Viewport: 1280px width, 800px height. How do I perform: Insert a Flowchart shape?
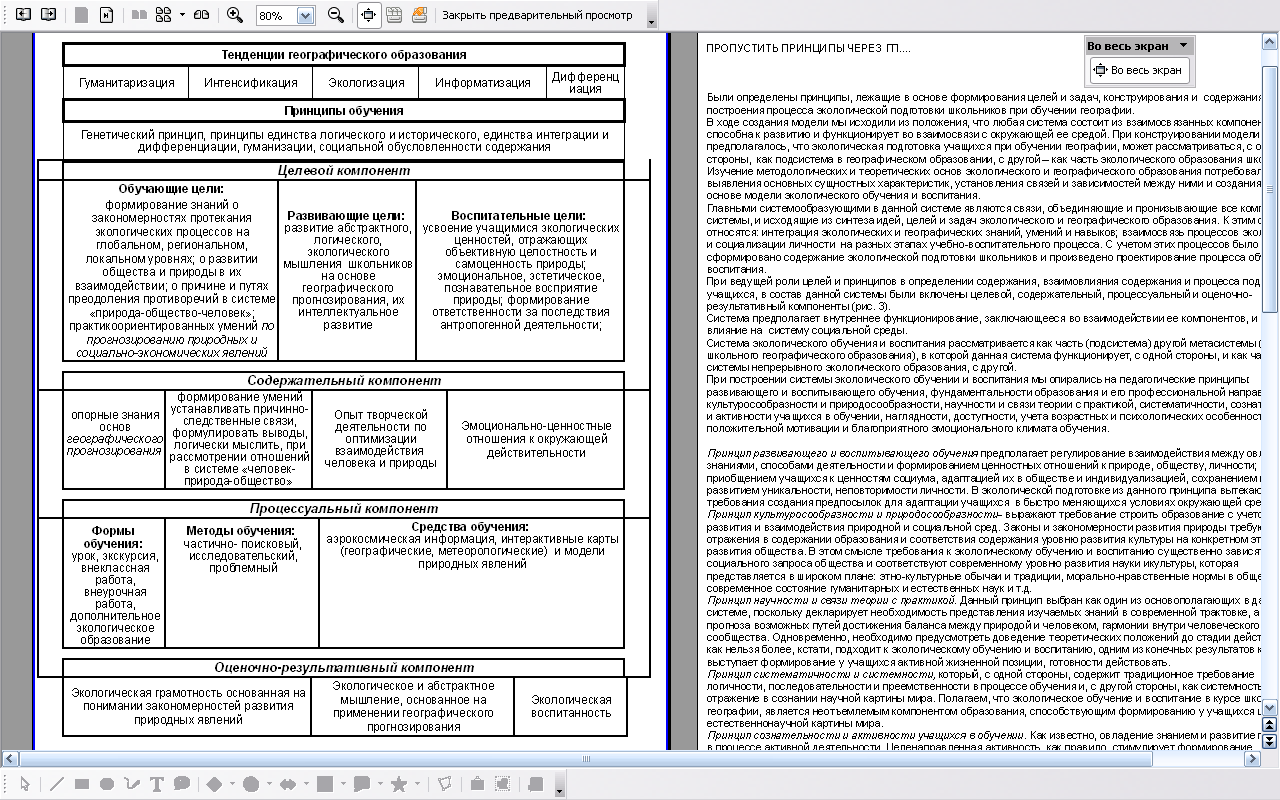(325, 784)
